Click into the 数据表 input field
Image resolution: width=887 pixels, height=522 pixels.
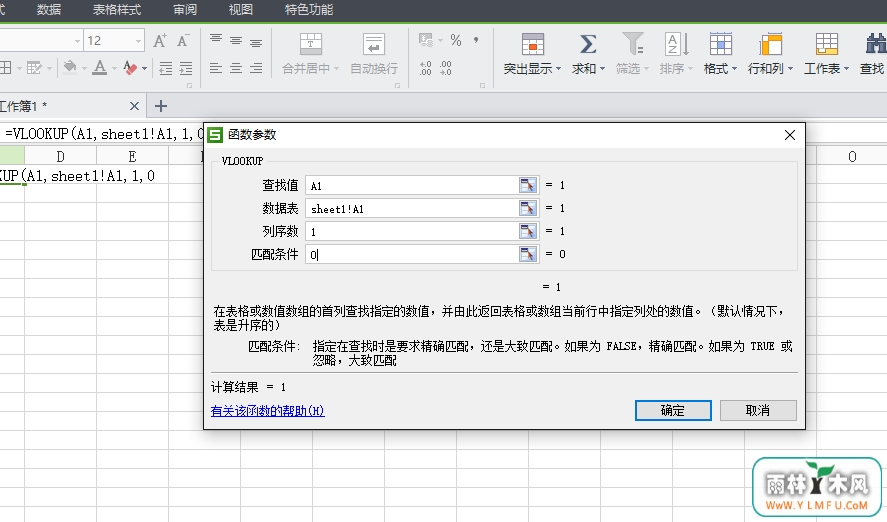(412, 208)
